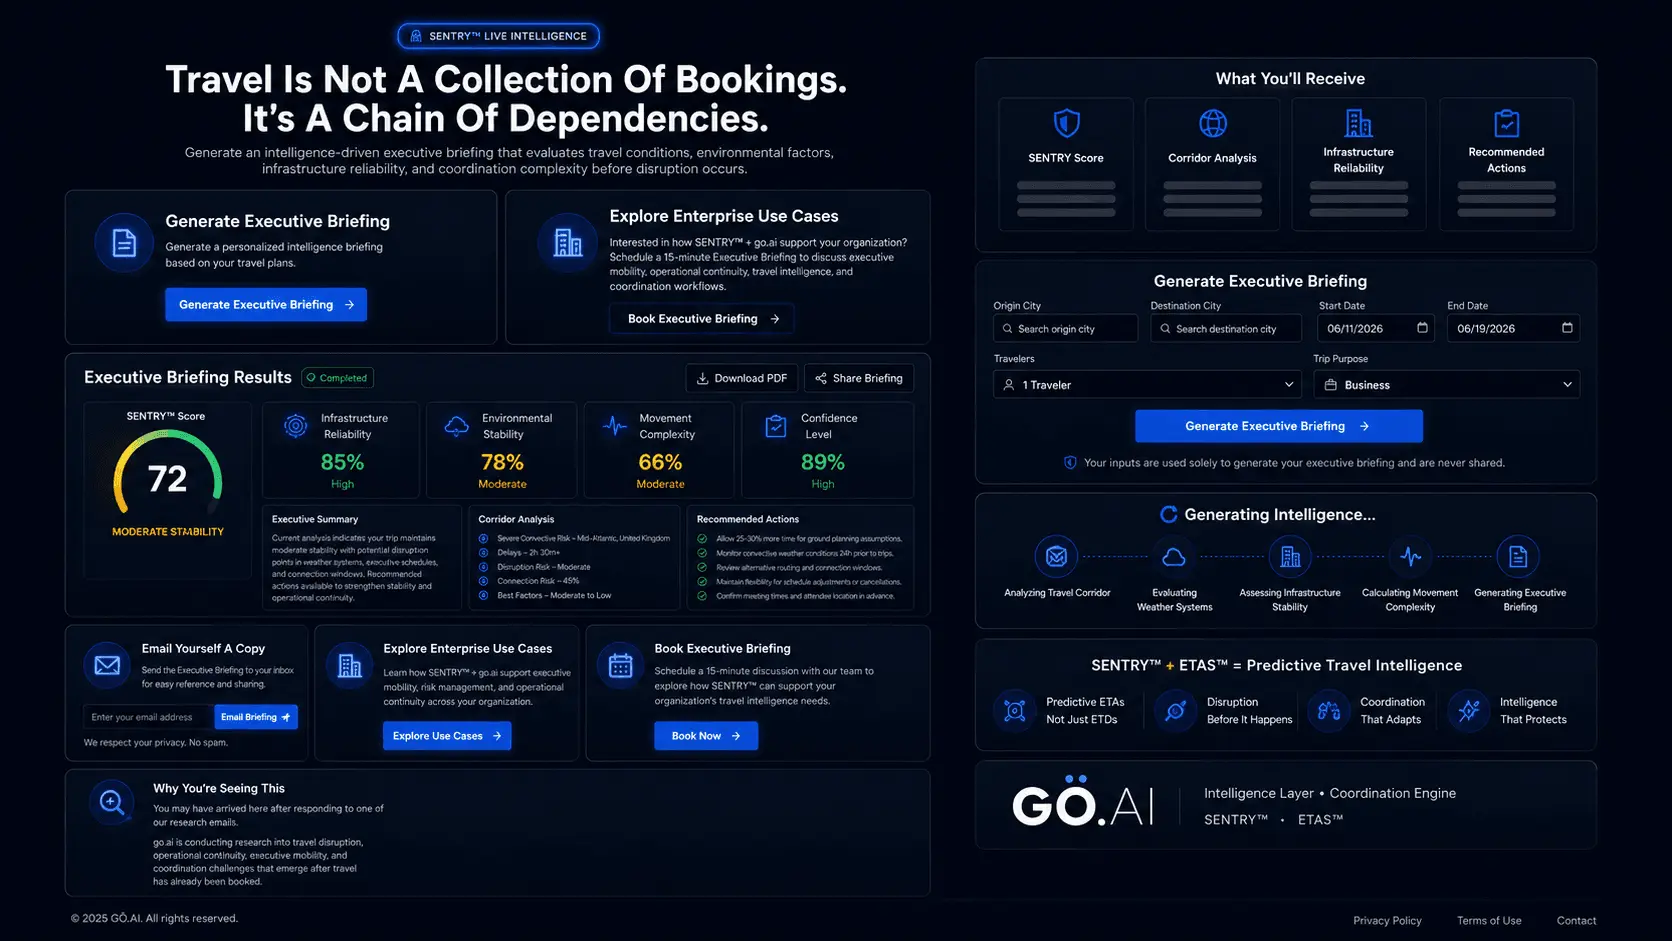
Task: Click the Movement Complexity pulse icon
Action: [615, 426]
